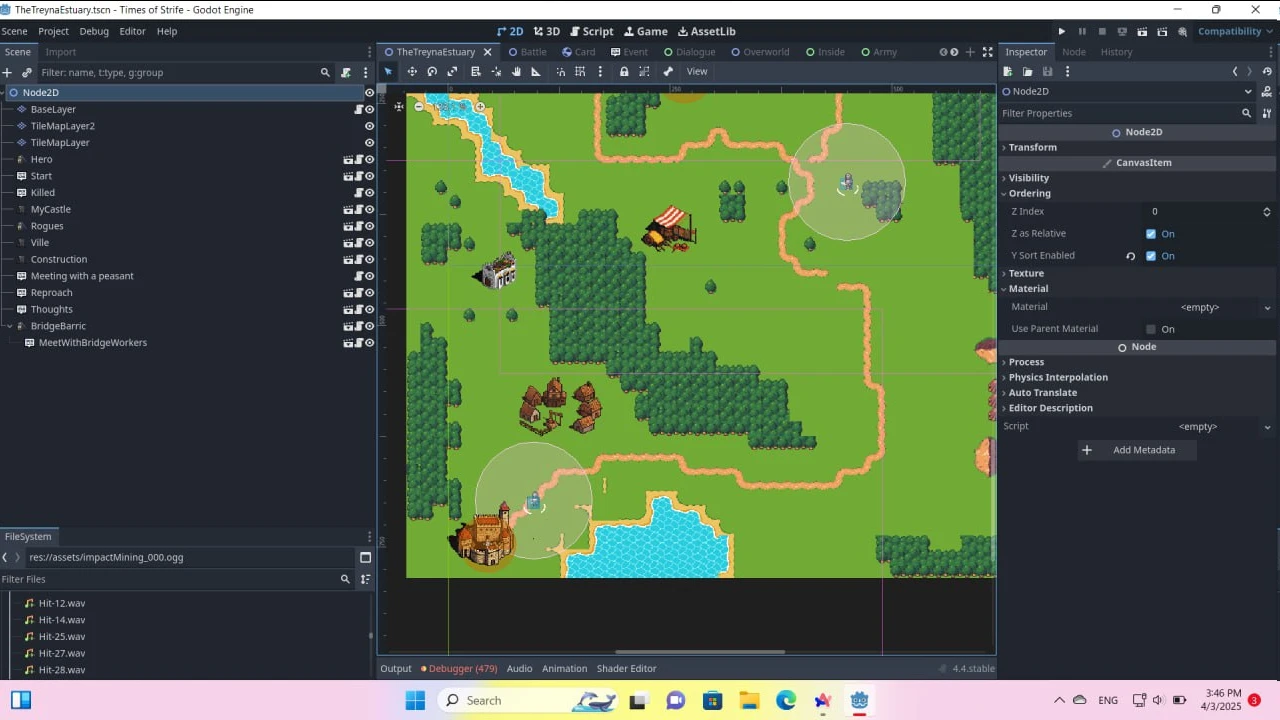Attach a script to the selected node
The width and height of the screenshot is (1280, 720).
click(x=346, y=72)
